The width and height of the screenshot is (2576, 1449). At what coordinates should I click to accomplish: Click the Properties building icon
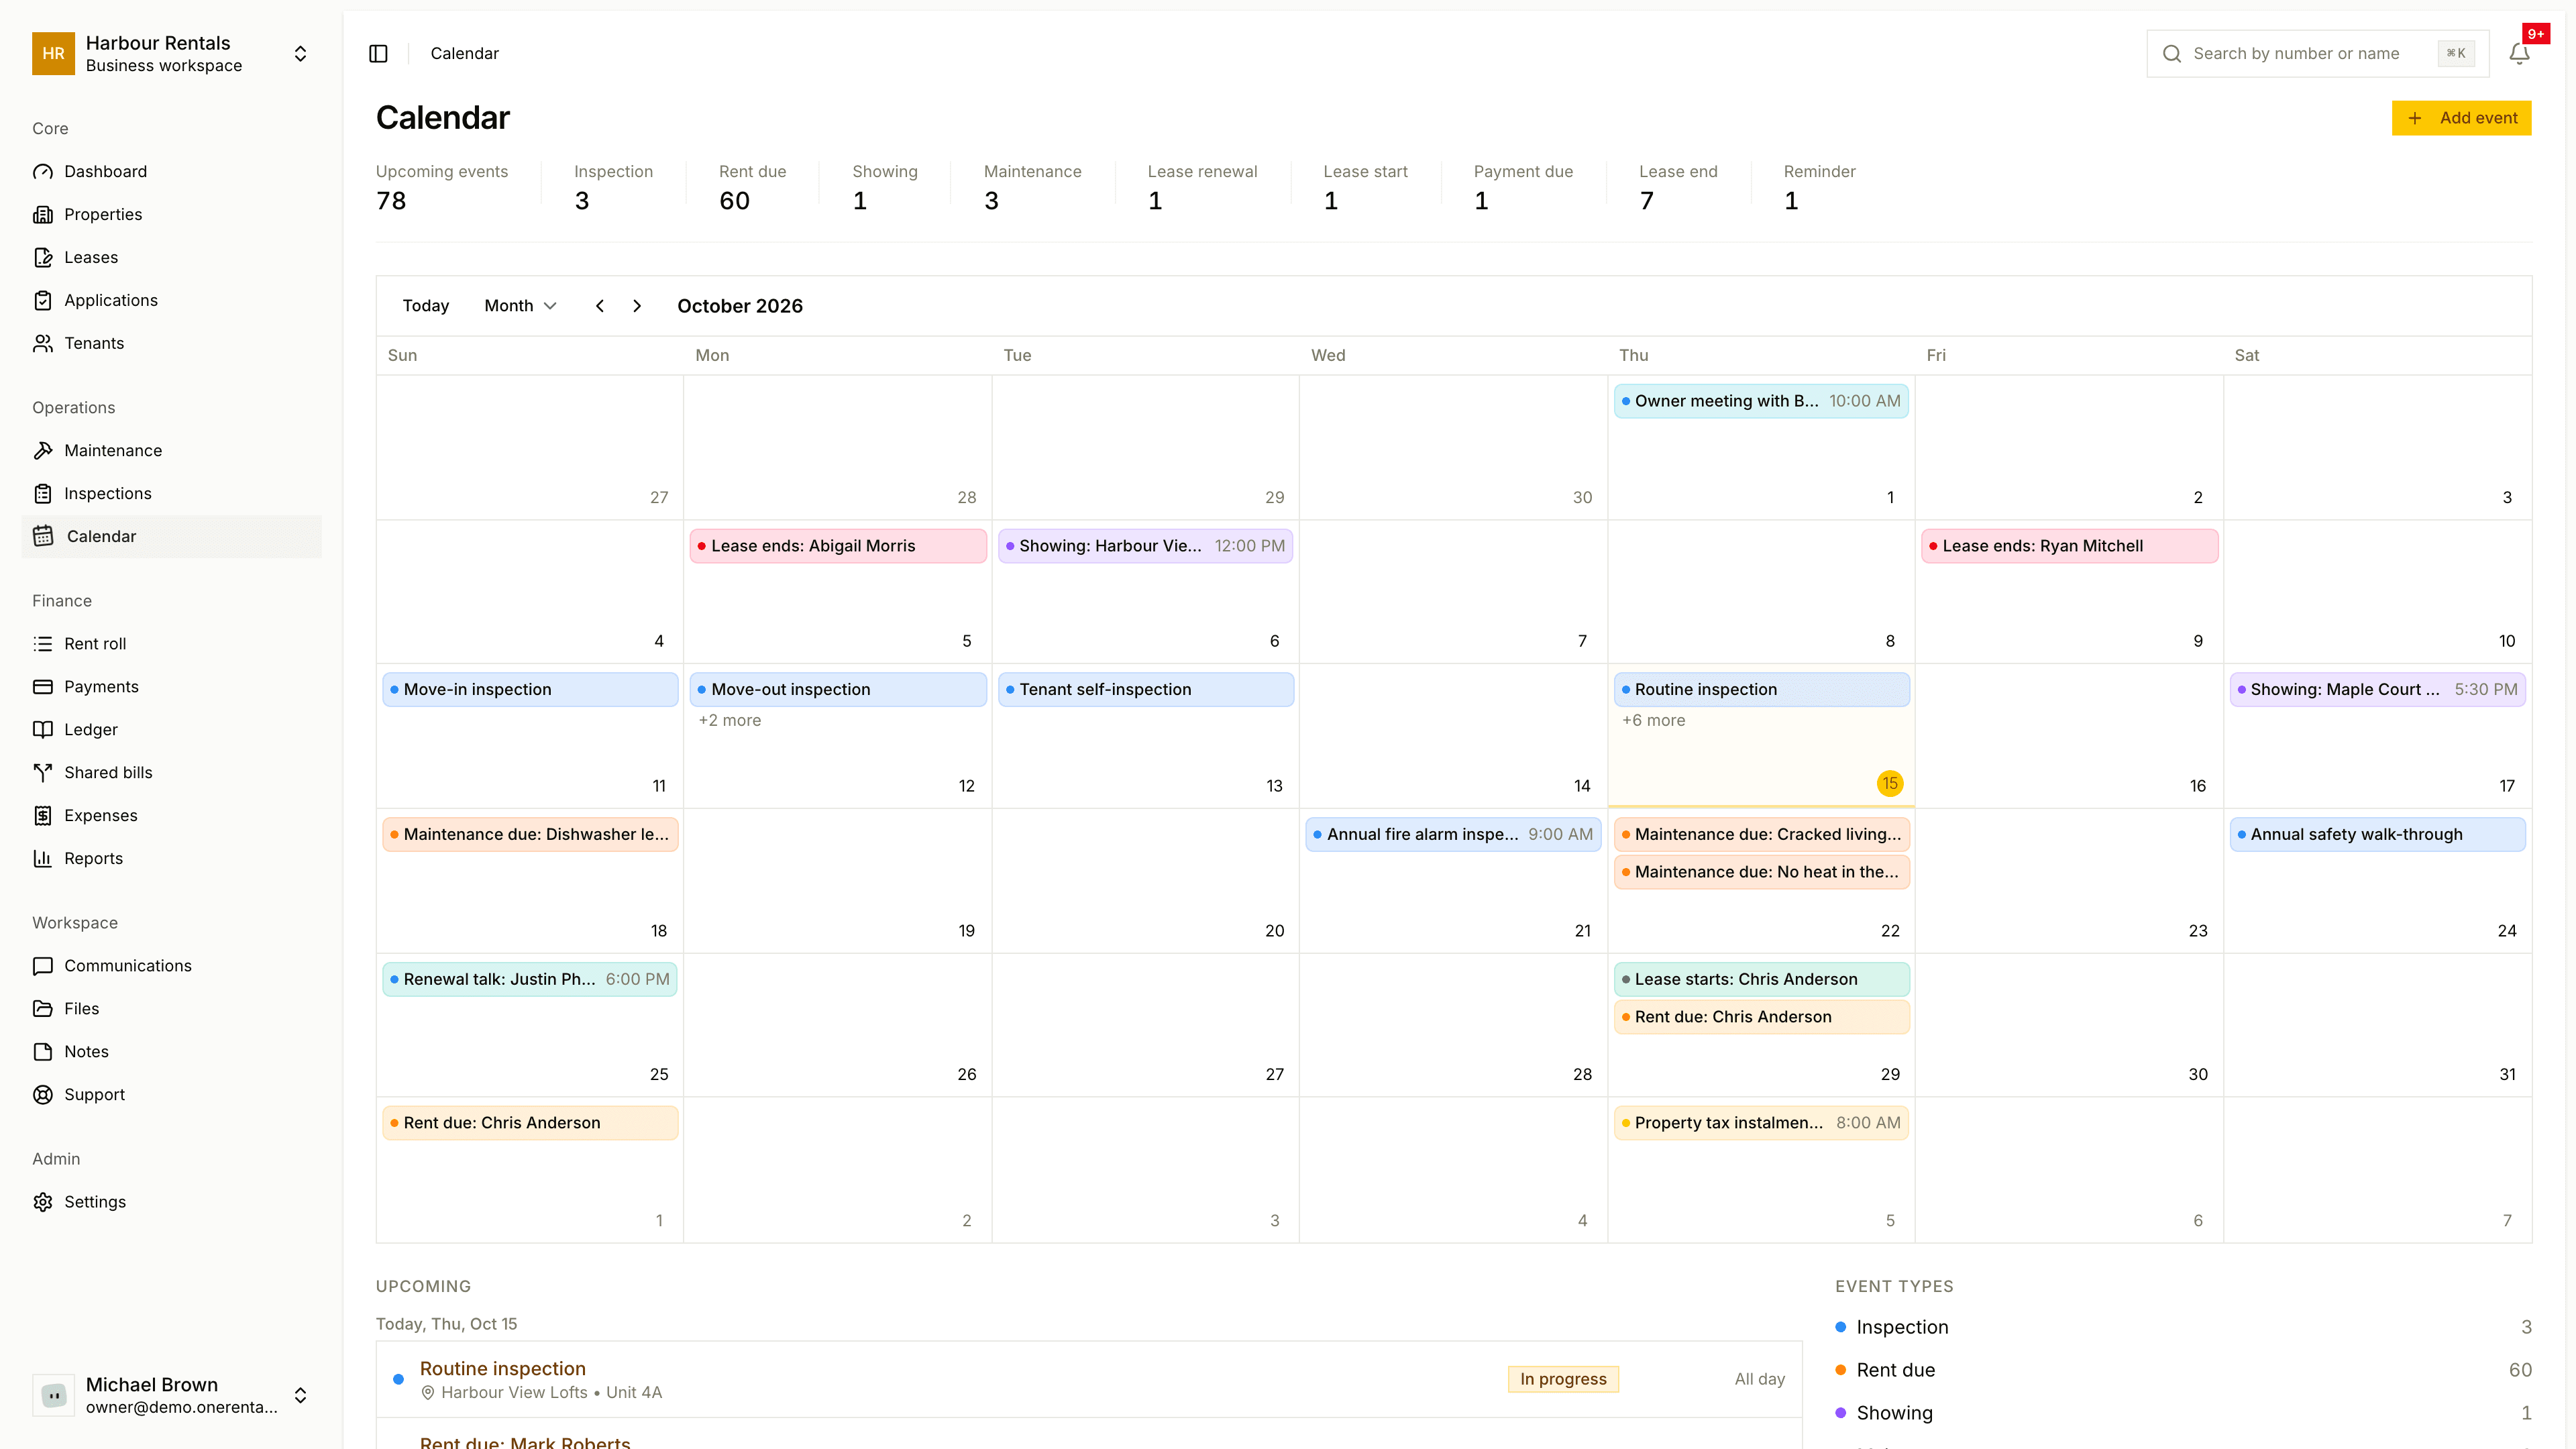(x=42, y=215)
